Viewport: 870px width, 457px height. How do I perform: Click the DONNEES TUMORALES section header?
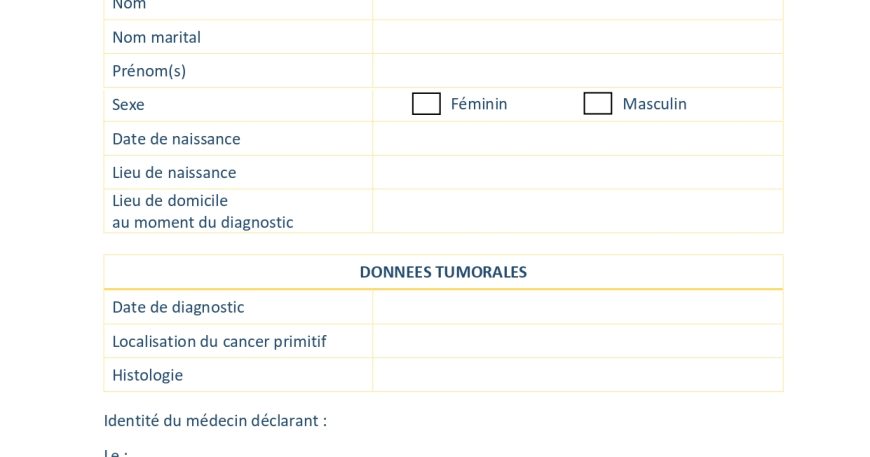[x=443, y=272]
